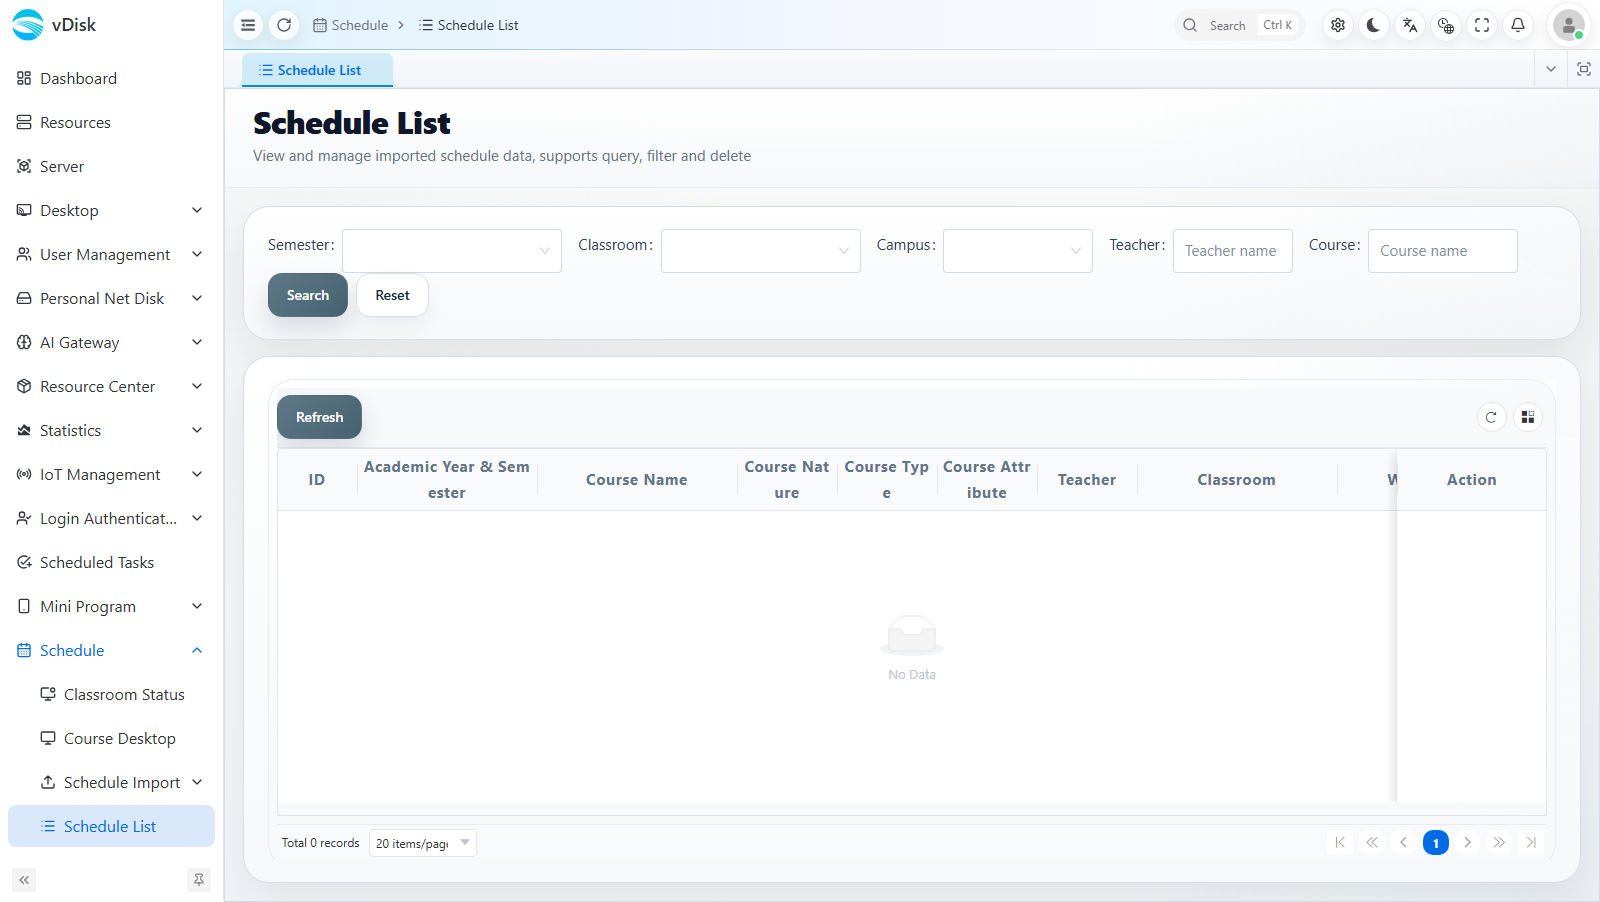The width and height of the screenshot is (1600, 902).
Task: Open the Classroom dropdown filter
Action: coord(761,251)
